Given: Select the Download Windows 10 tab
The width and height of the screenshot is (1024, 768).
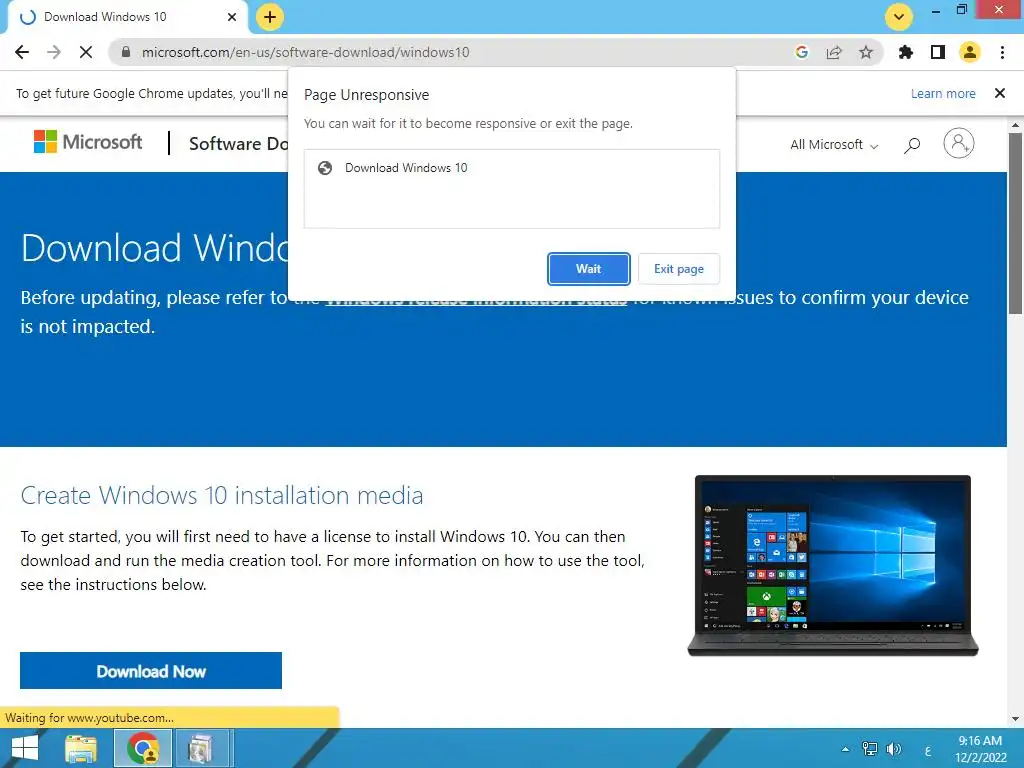Looking at the screenshot, I should point(127,17).
